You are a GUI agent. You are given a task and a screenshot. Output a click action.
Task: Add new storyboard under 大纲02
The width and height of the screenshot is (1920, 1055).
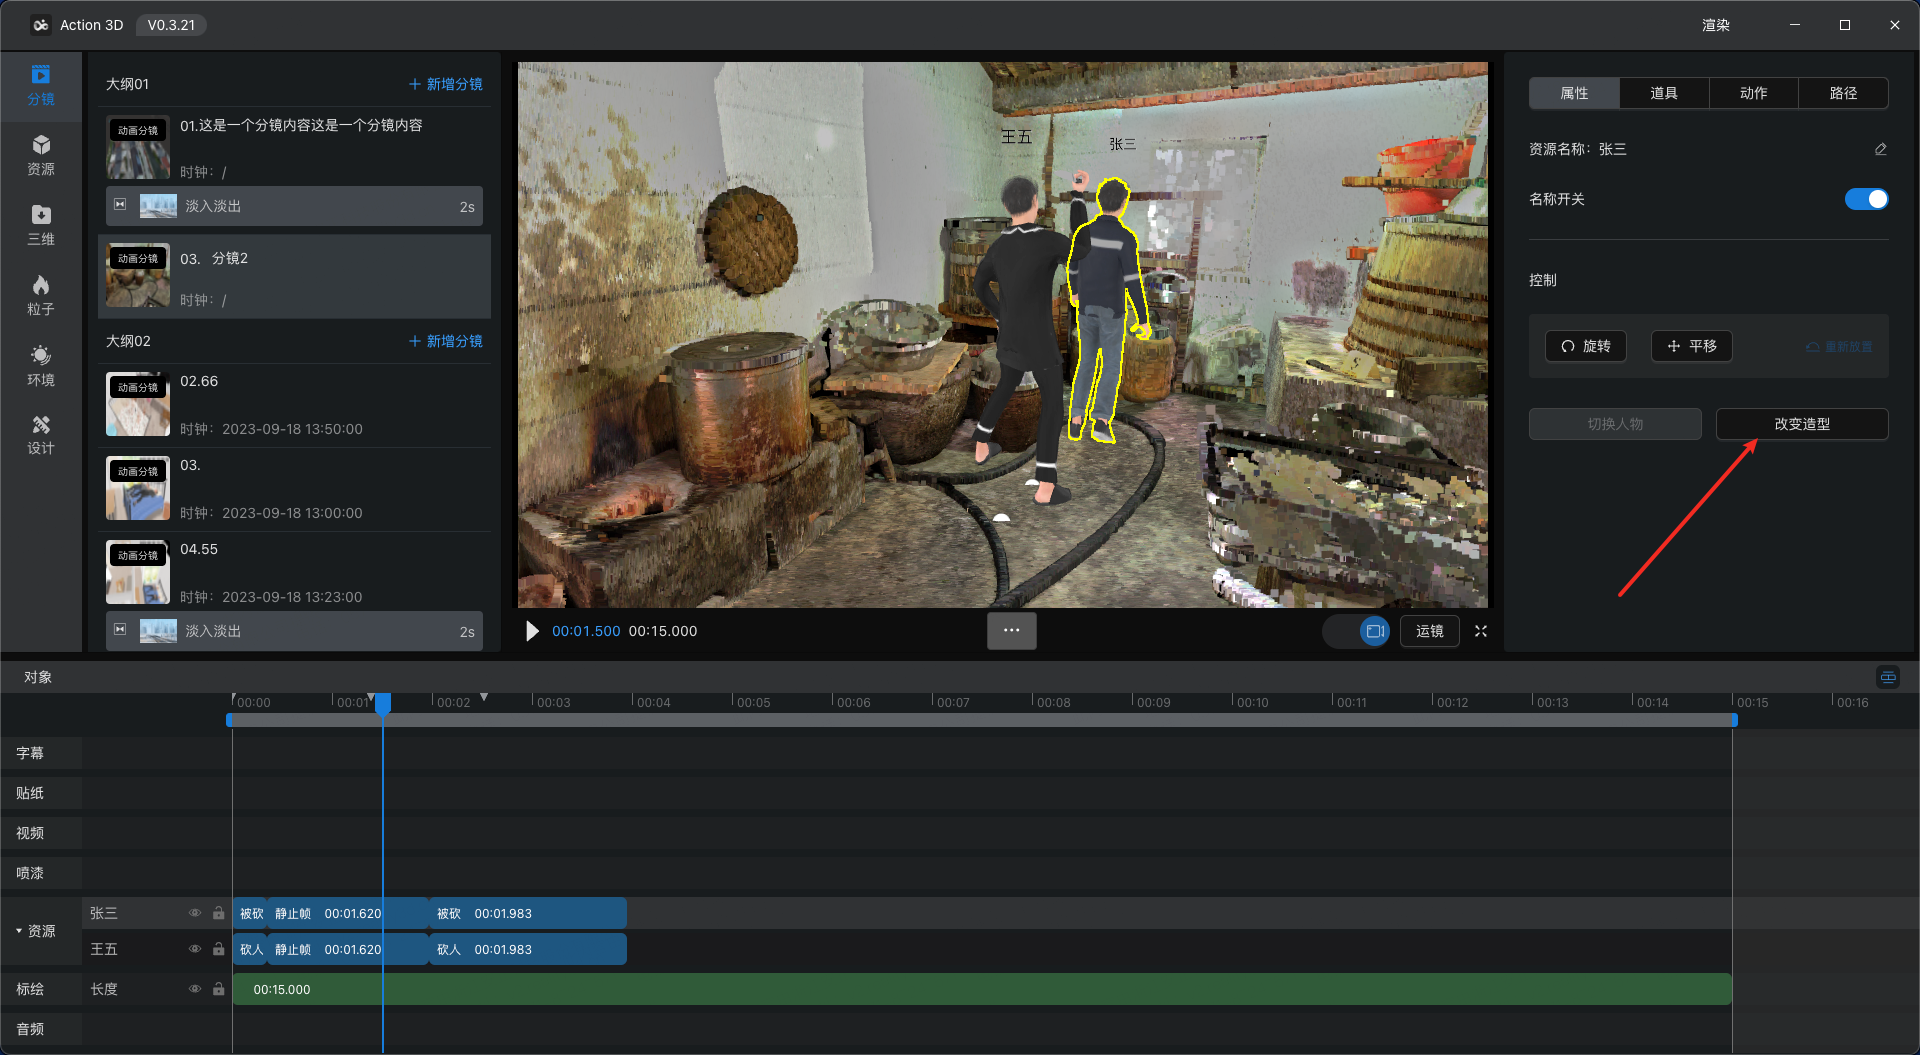coord(445,341)
